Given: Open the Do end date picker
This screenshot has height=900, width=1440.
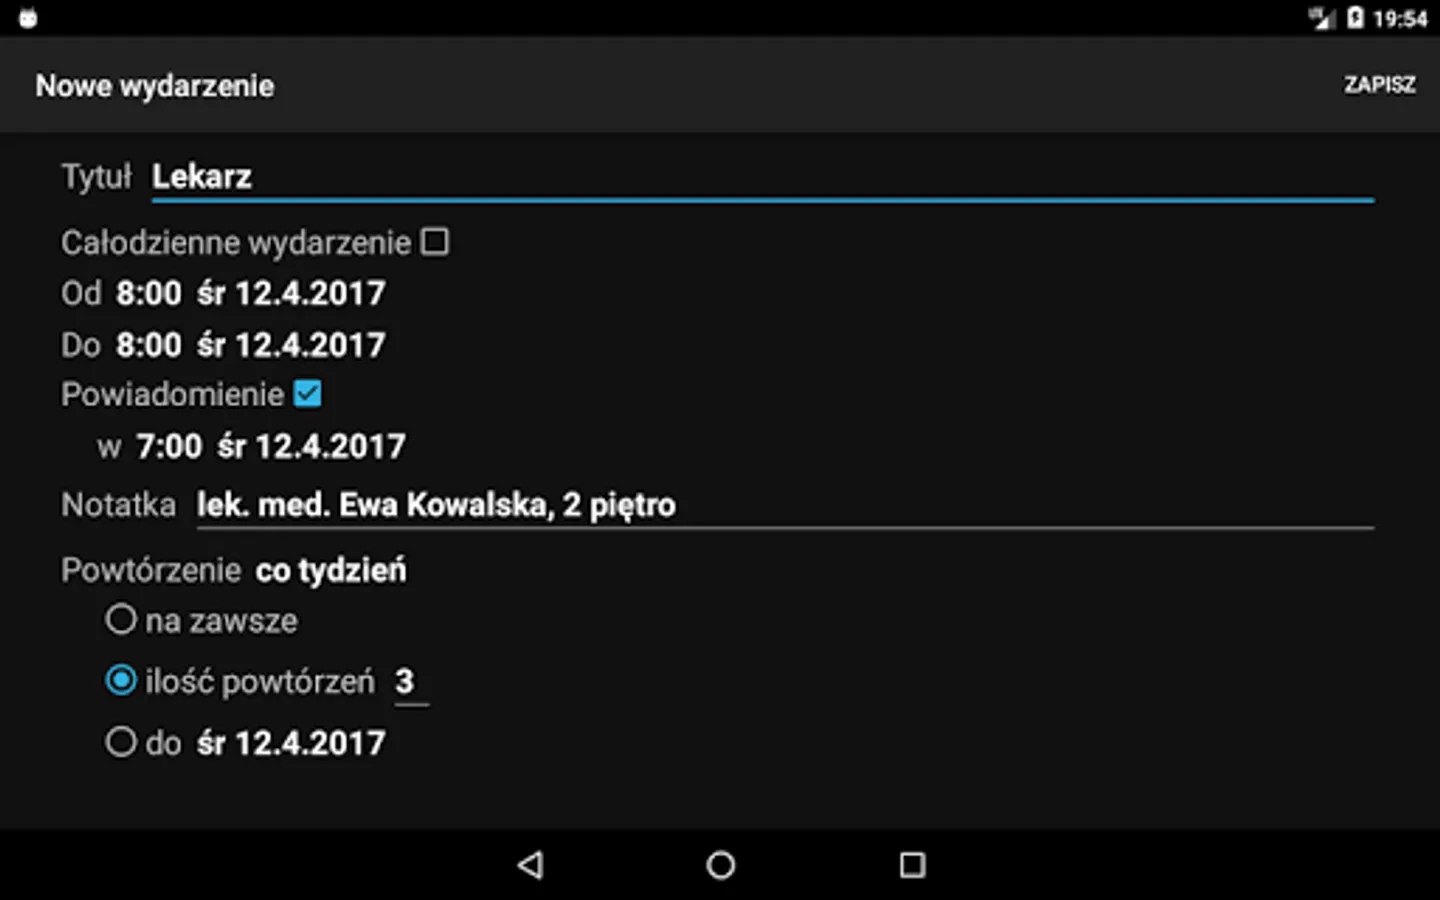Looking at the screenshot, I should click(291, 345).
